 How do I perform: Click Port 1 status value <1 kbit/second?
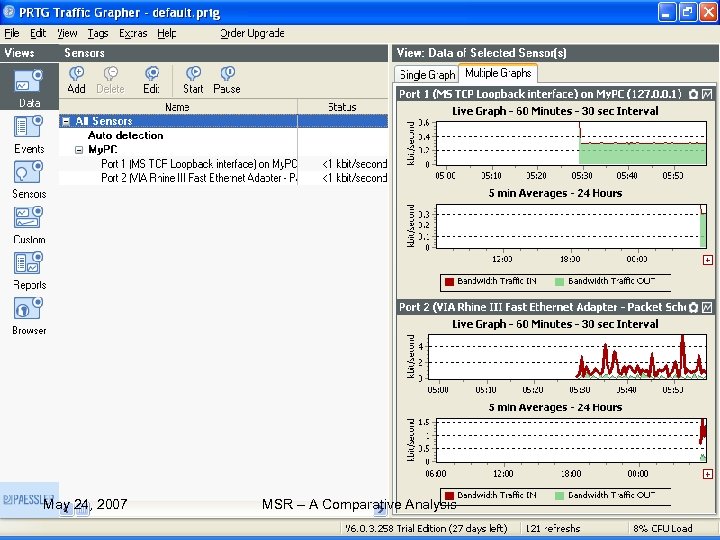coord(354,164)
